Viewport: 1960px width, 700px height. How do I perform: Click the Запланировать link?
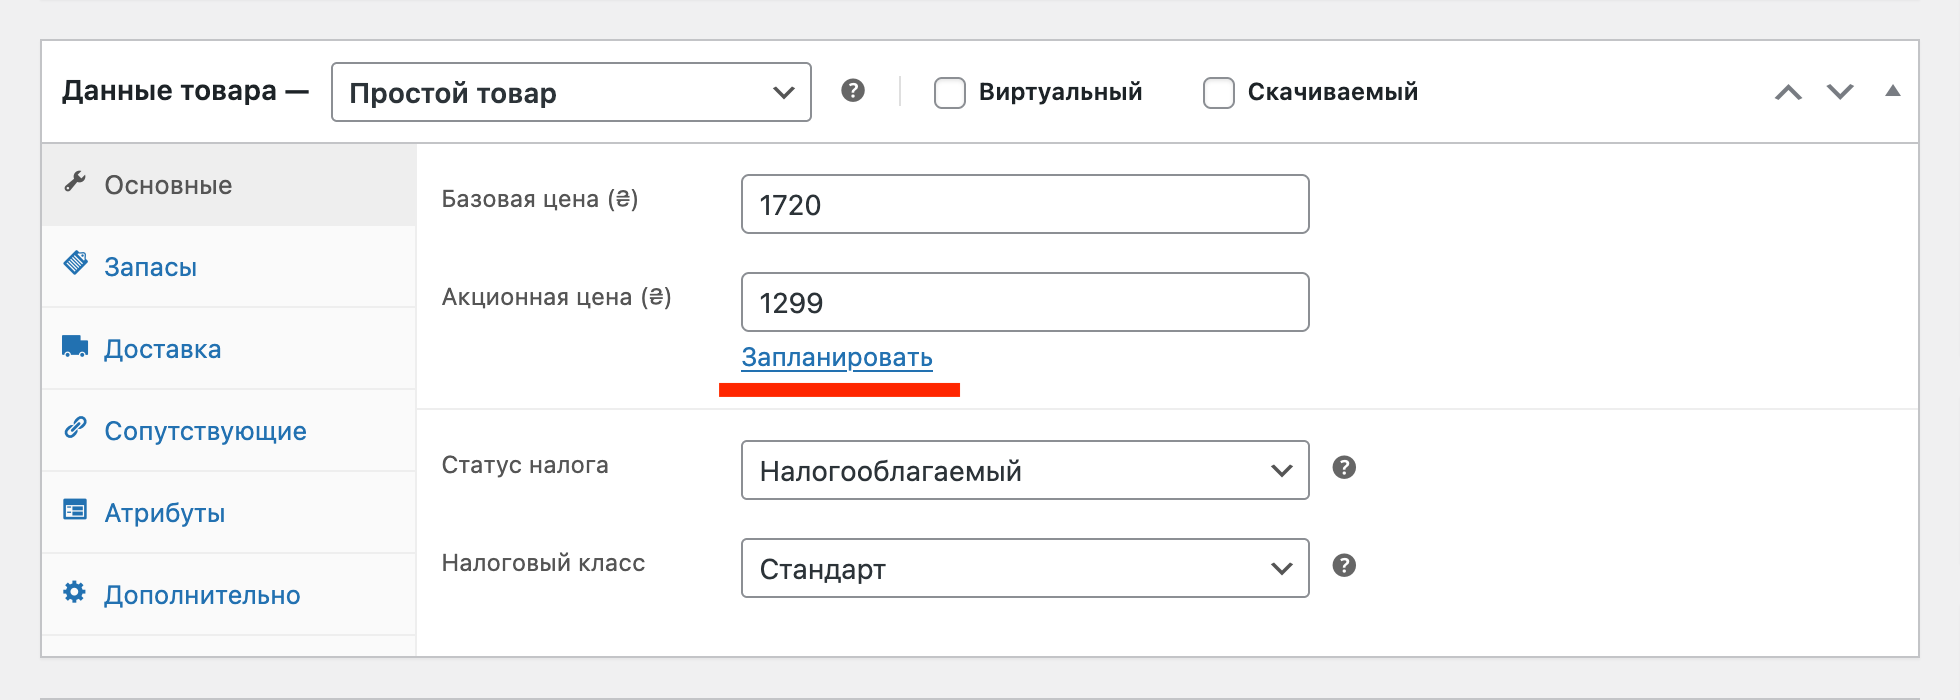837,357
